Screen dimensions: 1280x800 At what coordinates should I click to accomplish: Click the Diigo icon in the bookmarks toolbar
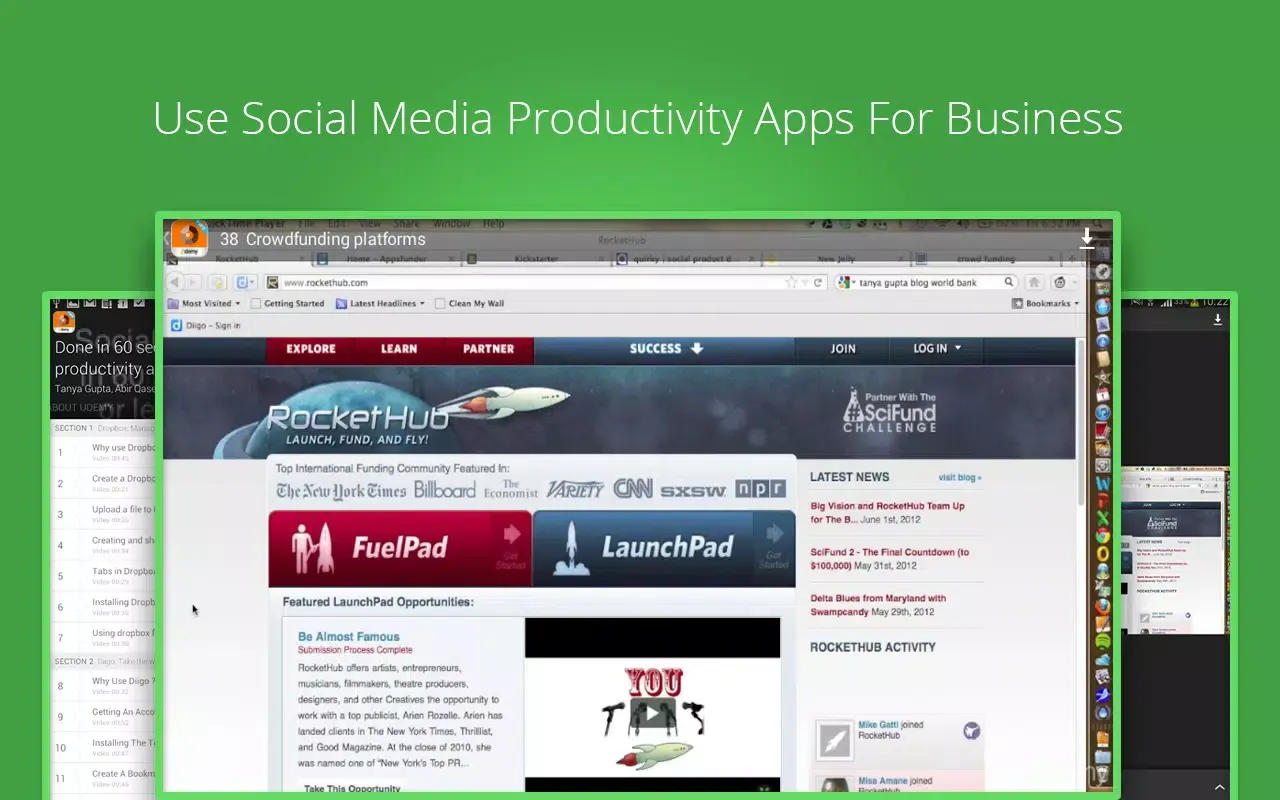(x=176, y=325)
